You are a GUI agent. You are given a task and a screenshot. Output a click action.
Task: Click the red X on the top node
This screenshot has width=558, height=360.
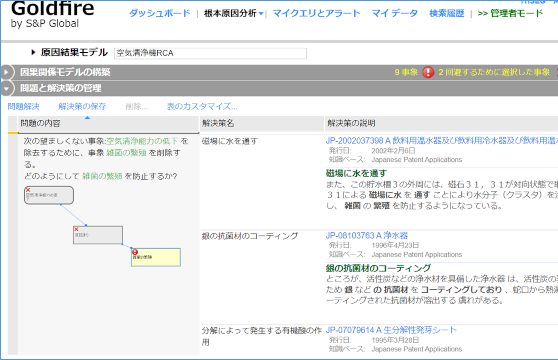pyautogui.click(x=28, y=190)
